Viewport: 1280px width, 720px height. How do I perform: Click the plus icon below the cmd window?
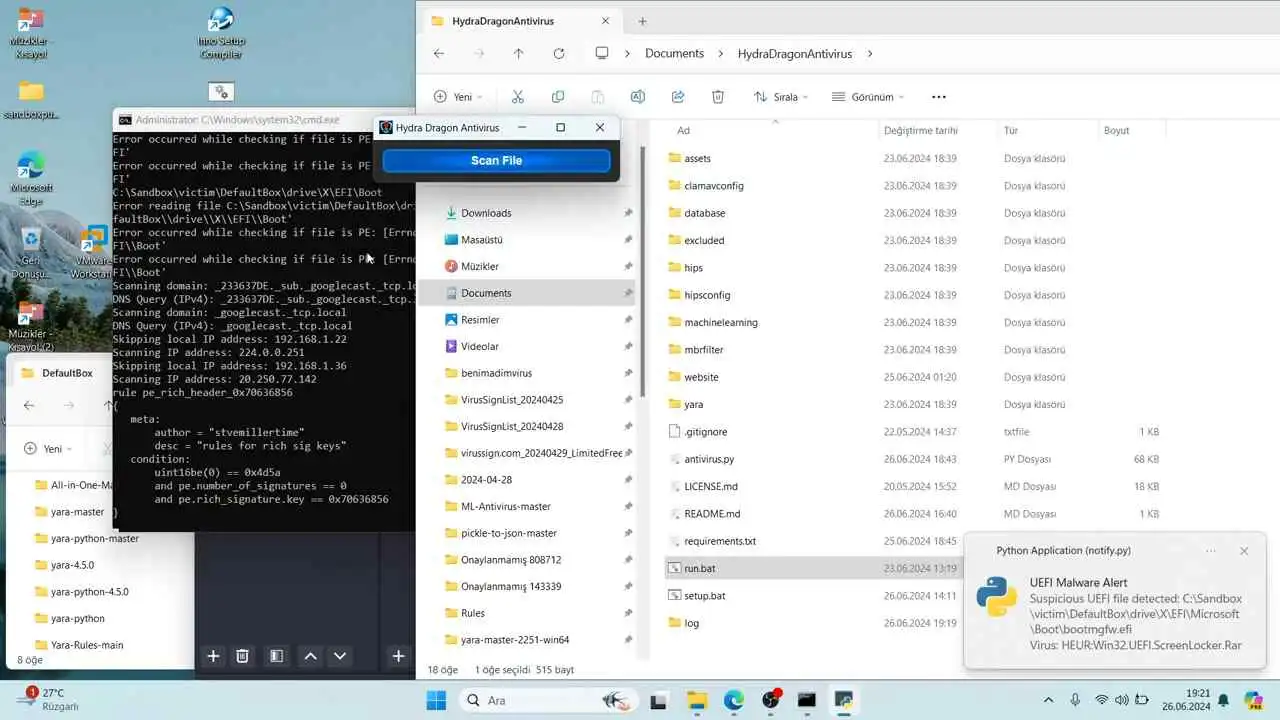pos(213,656)
